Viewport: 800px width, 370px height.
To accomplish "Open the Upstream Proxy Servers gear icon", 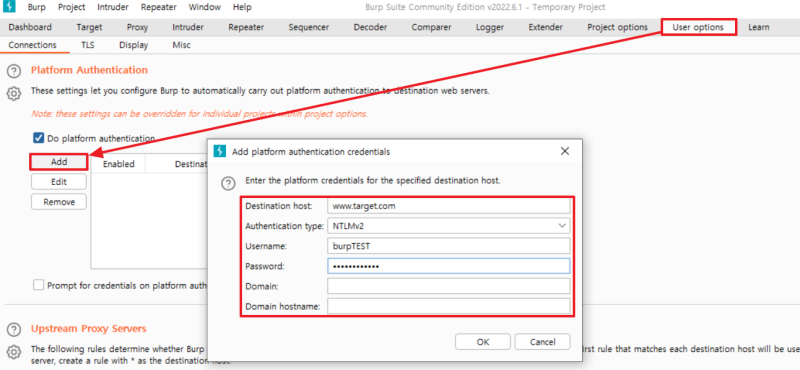I will click(x=14, y=352).
